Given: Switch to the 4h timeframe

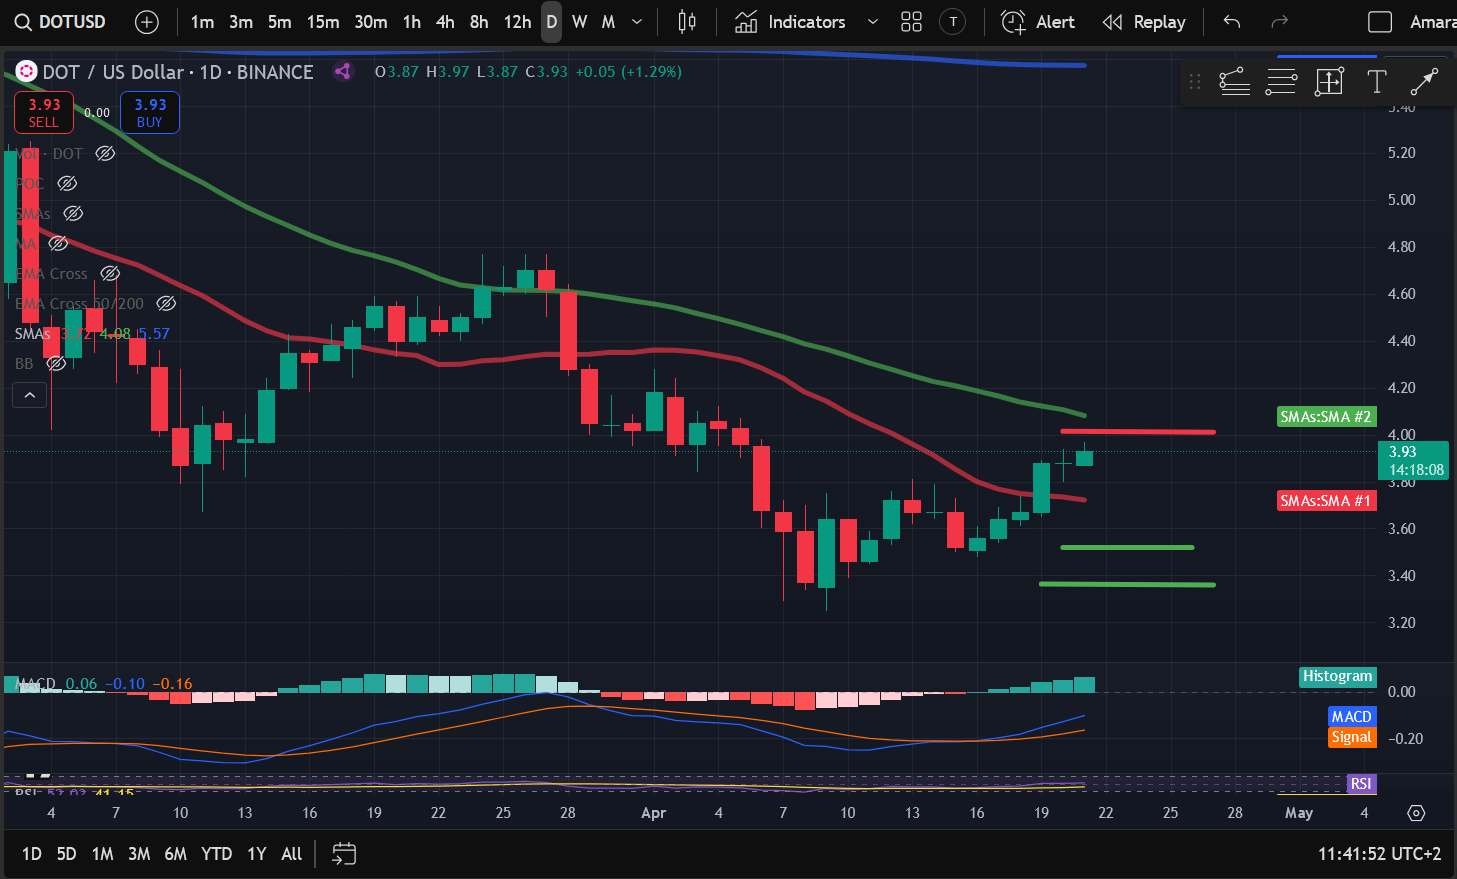Looking at the screenshot, I should click(x=445, y=22).
